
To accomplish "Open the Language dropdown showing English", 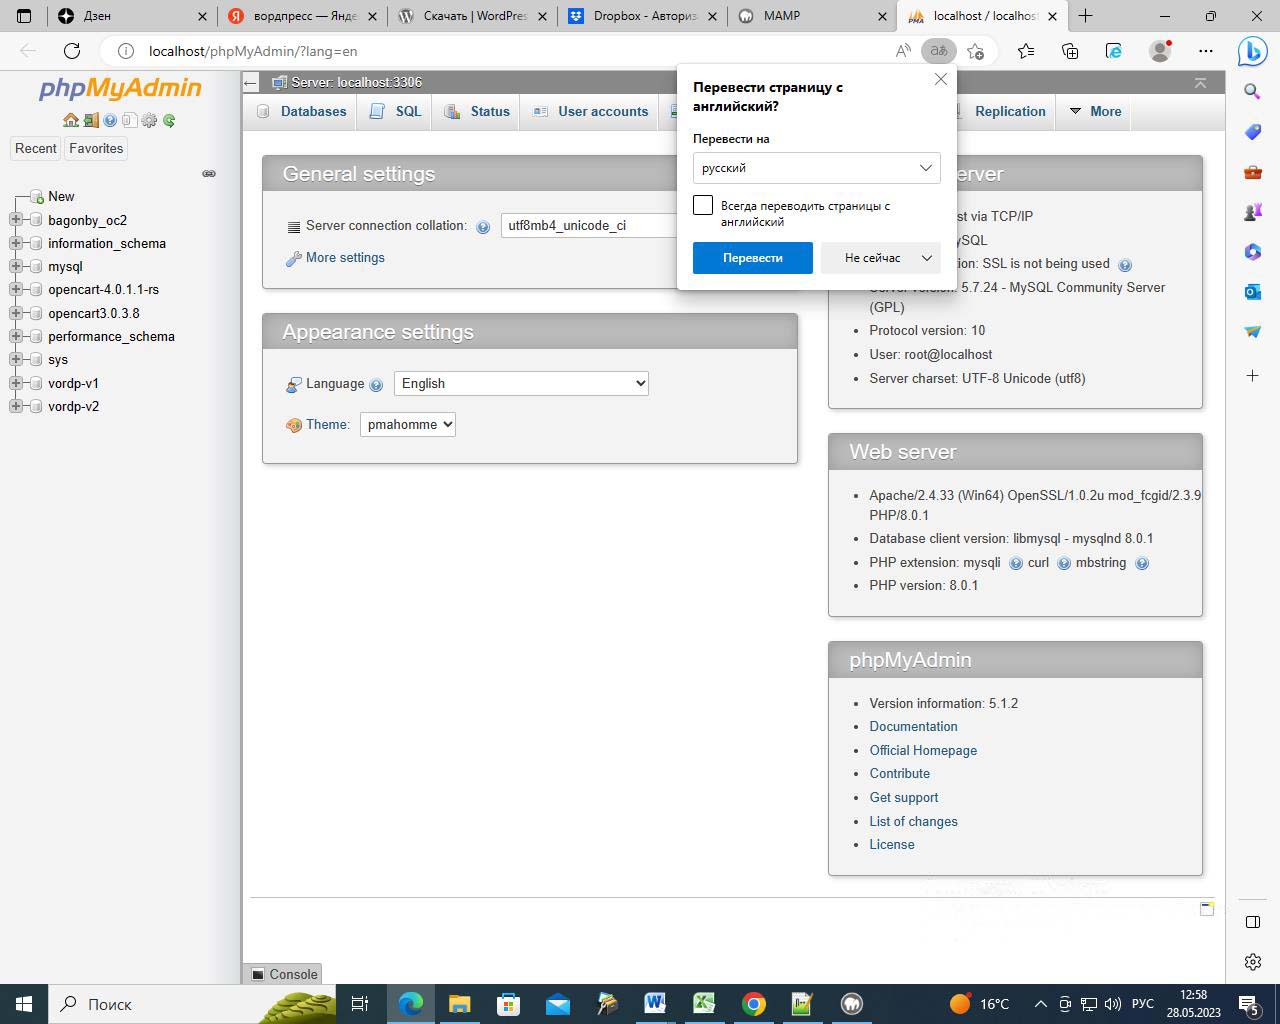I will [x=521, y=383].
